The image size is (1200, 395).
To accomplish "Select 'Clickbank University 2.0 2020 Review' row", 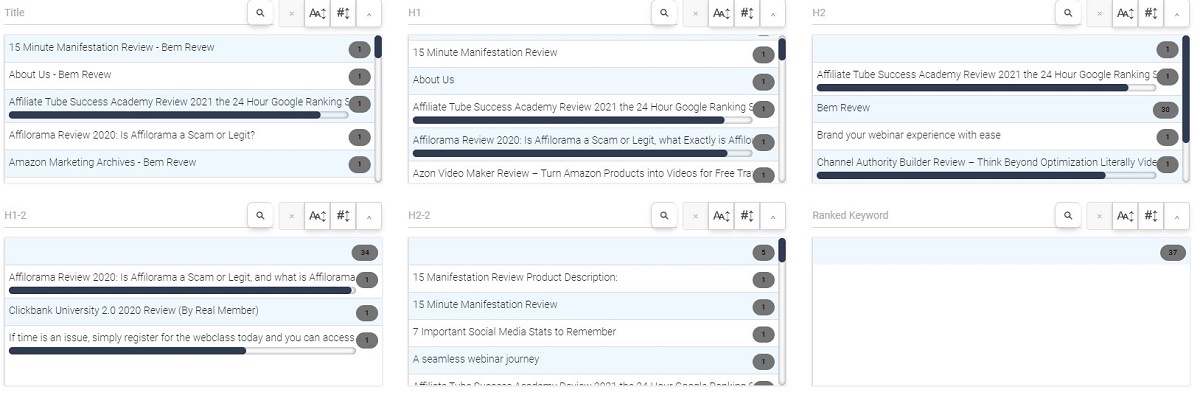I will click(x=194, y=311).
